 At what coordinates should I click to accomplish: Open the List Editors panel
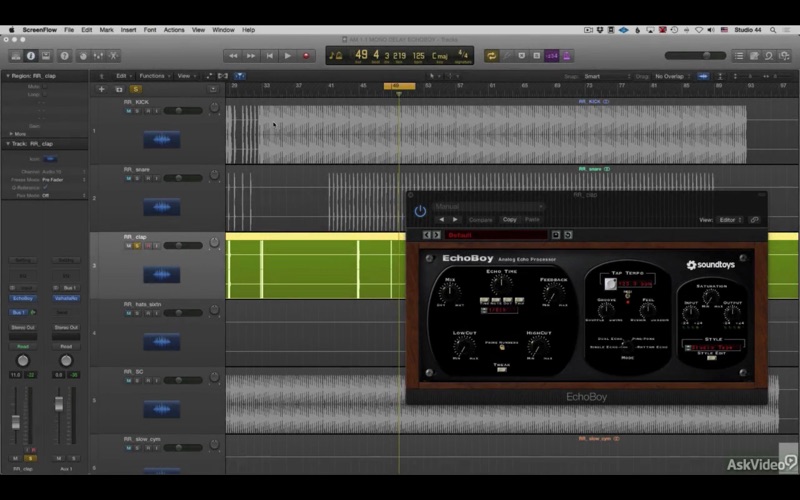[x=738, y=56]
